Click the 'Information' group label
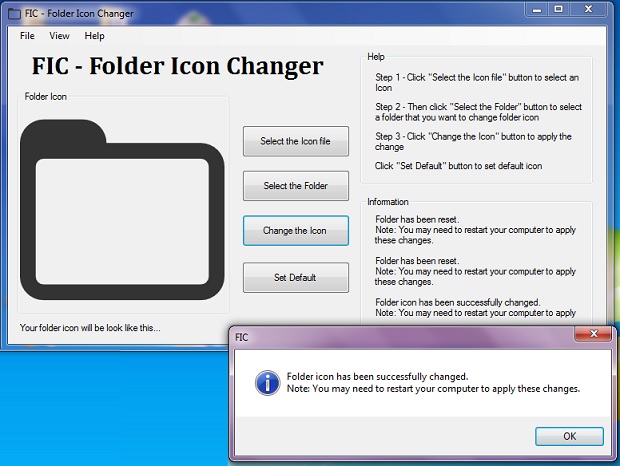 (x=388, y=202)
